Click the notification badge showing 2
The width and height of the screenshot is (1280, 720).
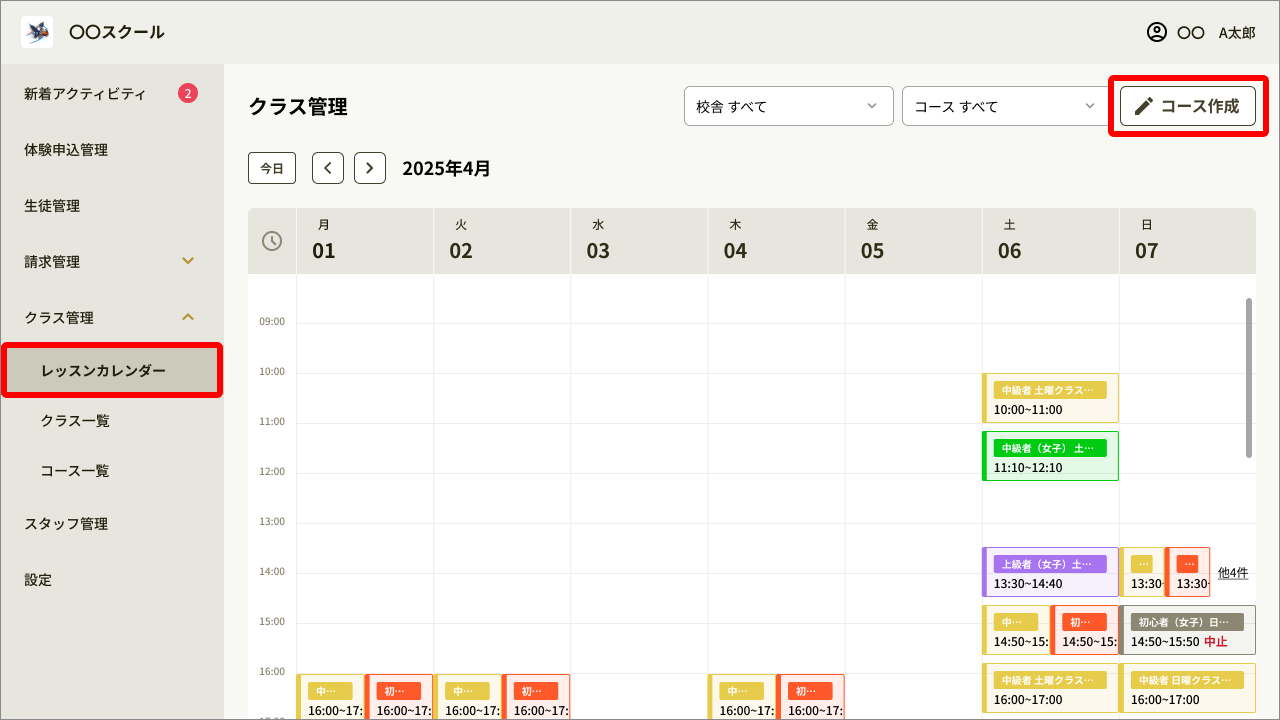click(188, 94)
